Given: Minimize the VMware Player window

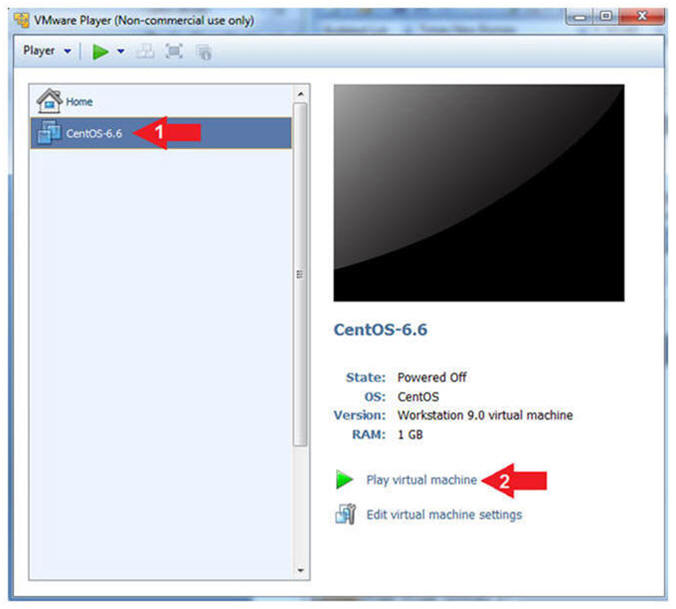Looking at the screenshot, I should pyautogui.click(x=580, y=17).
